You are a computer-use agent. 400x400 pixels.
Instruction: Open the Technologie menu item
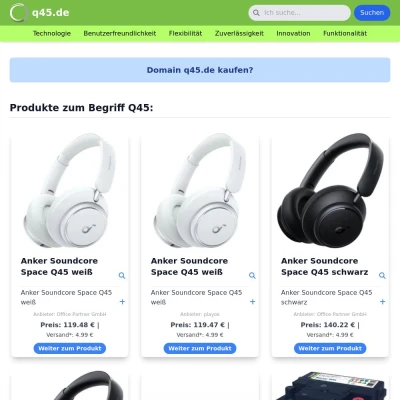(52, 33)
